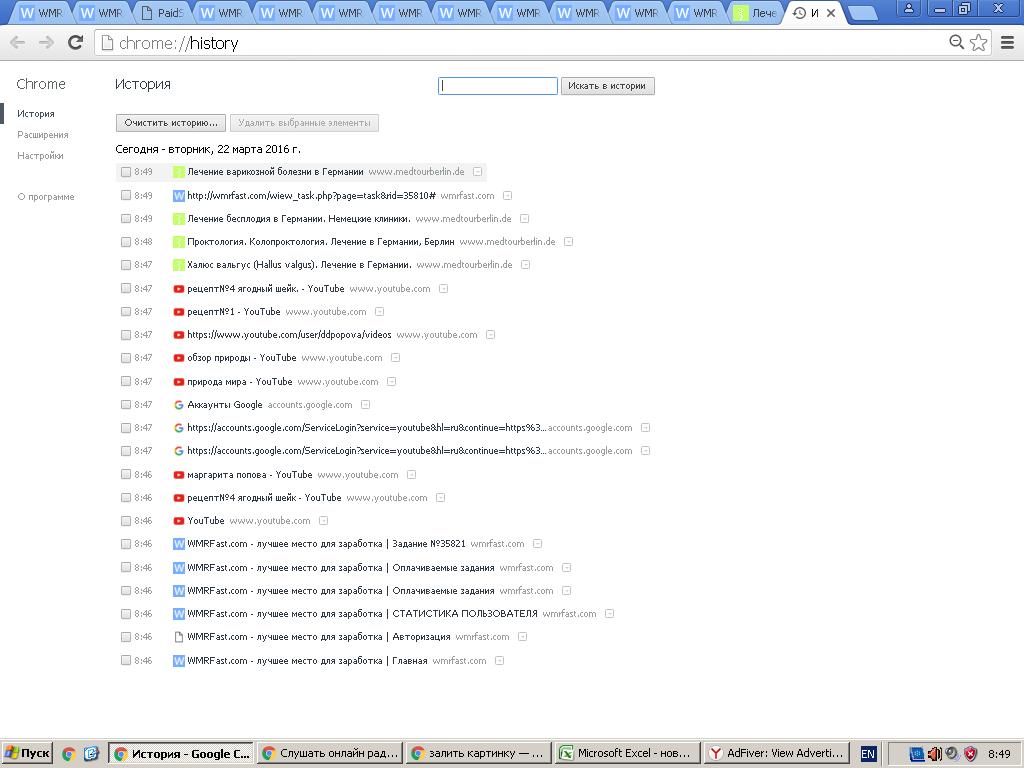This screenshot has width=1024, height=768.
Task: Open dropdown menu for Авторизация entry
Action: pyautogui.click(x=522, y=637)
